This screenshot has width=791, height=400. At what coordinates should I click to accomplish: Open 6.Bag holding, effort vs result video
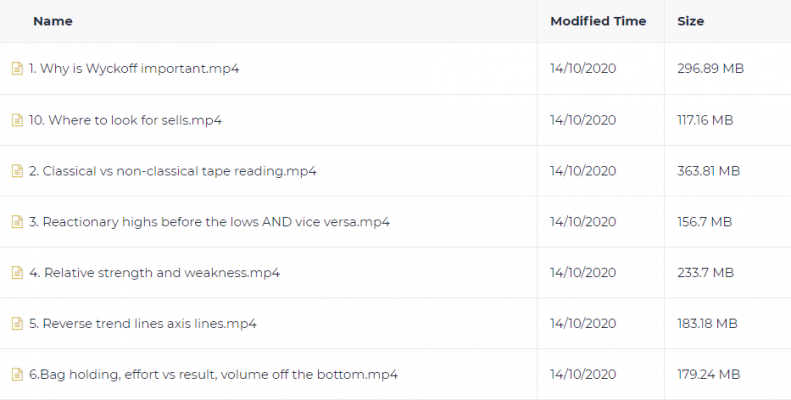213,375
